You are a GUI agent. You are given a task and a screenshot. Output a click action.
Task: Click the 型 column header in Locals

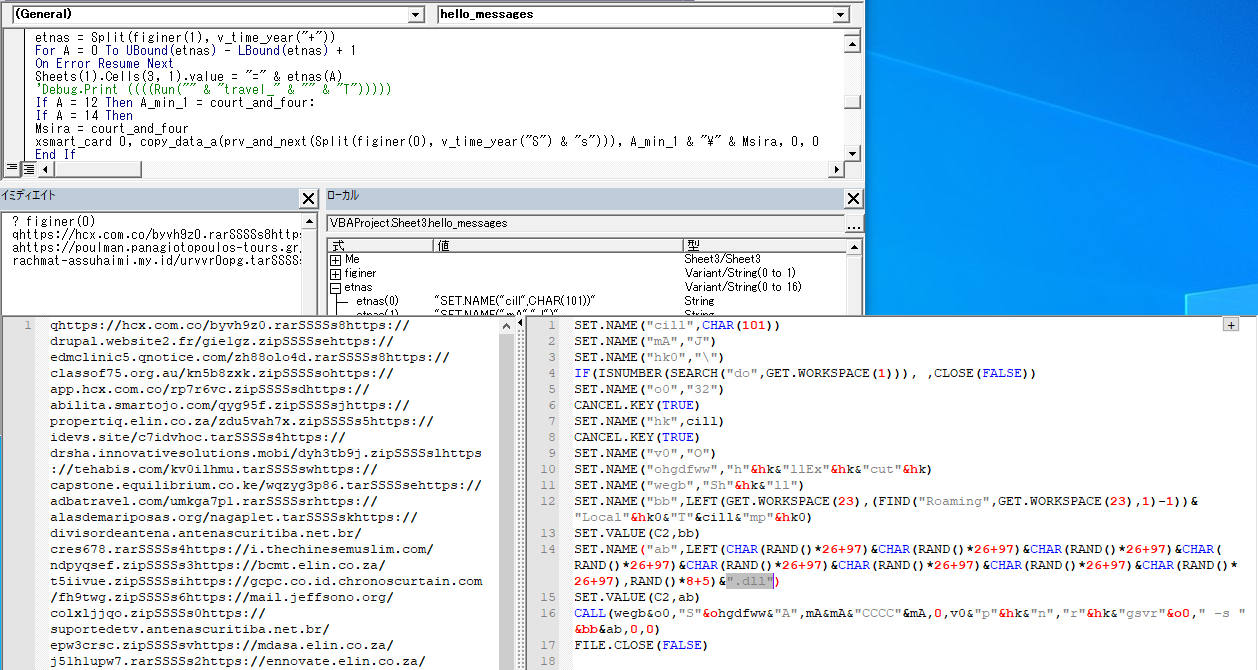click(764, 245)
